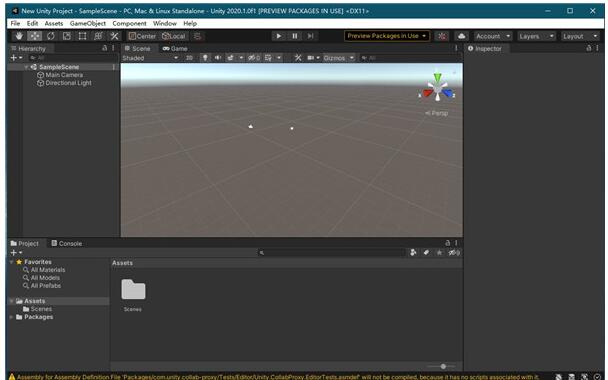Screen dimensions: 608x380
Task: Toggle the Project panel lock
Action: pyautogui.click(x=447, y=243)
